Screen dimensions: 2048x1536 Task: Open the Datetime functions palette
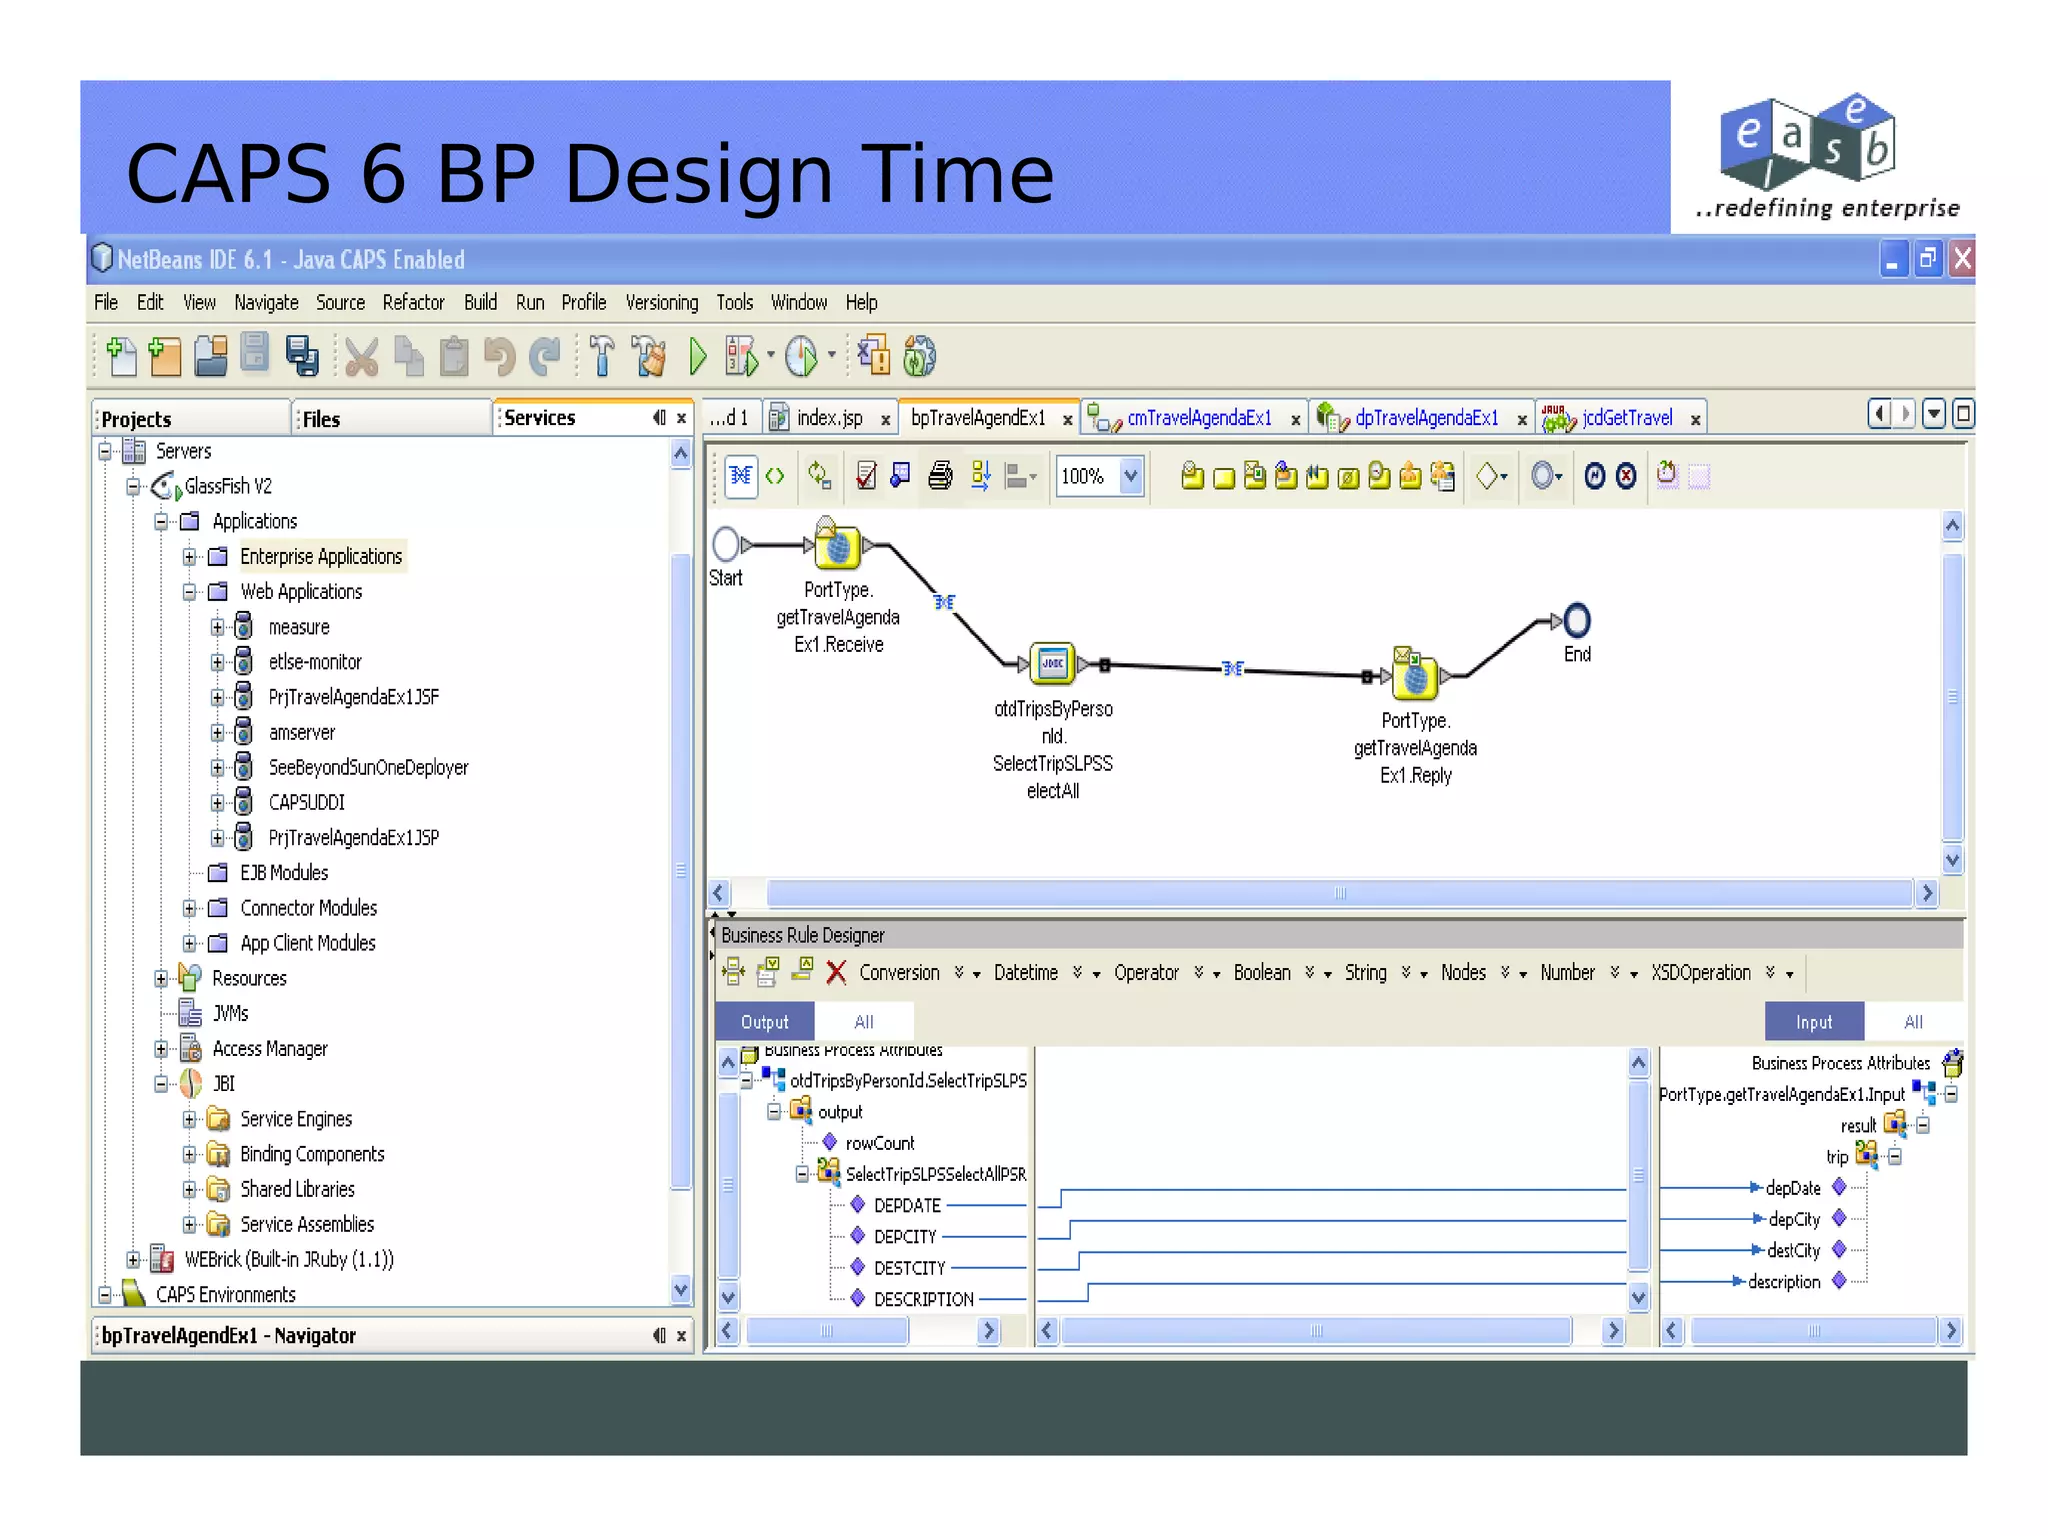tap(1025, 972)
